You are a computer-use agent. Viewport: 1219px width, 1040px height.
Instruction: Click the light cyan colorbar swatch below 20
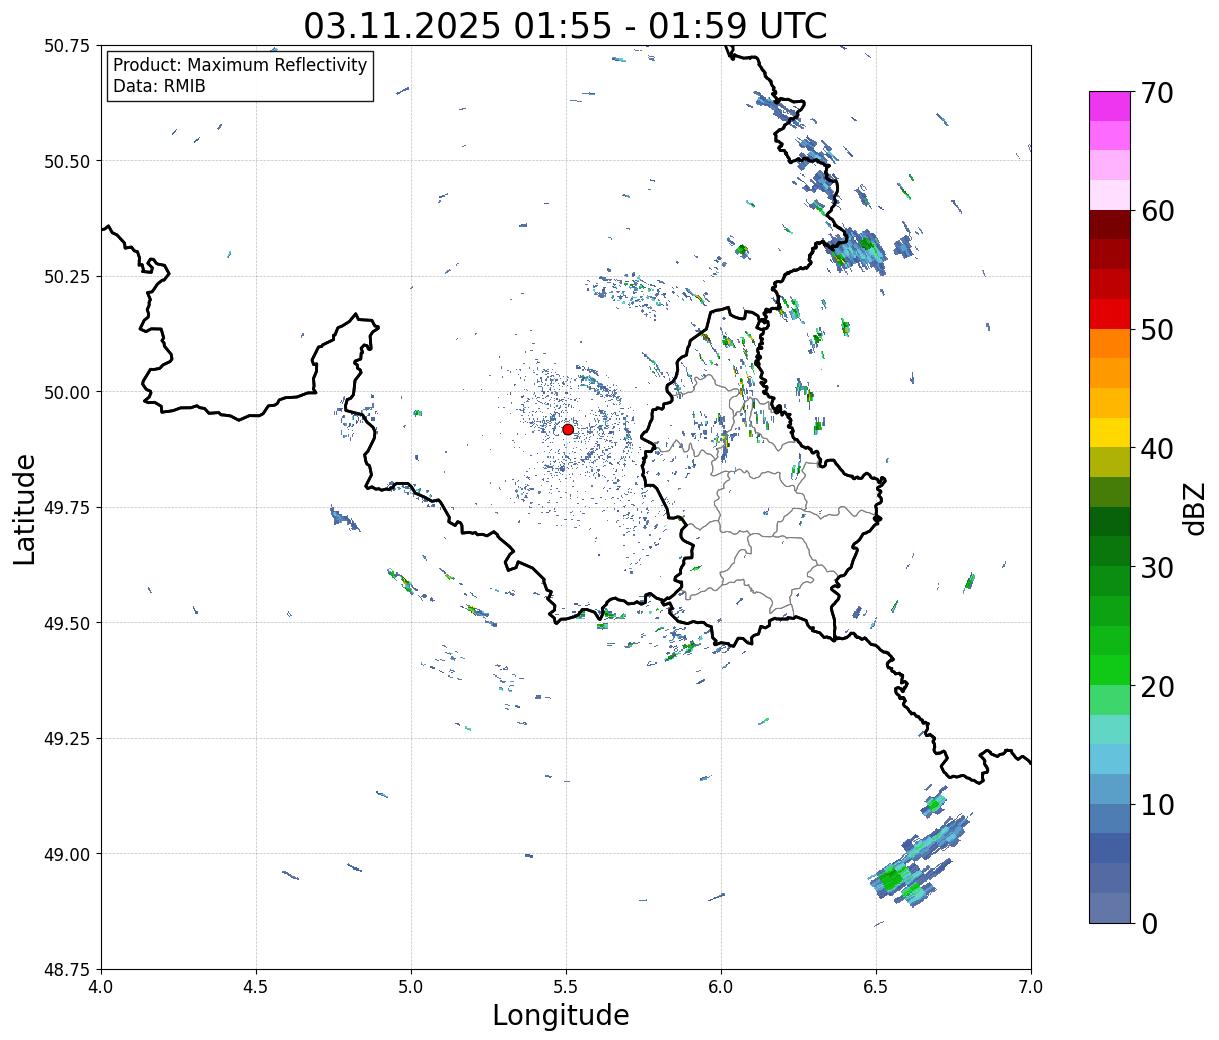tap(1110, 729)
